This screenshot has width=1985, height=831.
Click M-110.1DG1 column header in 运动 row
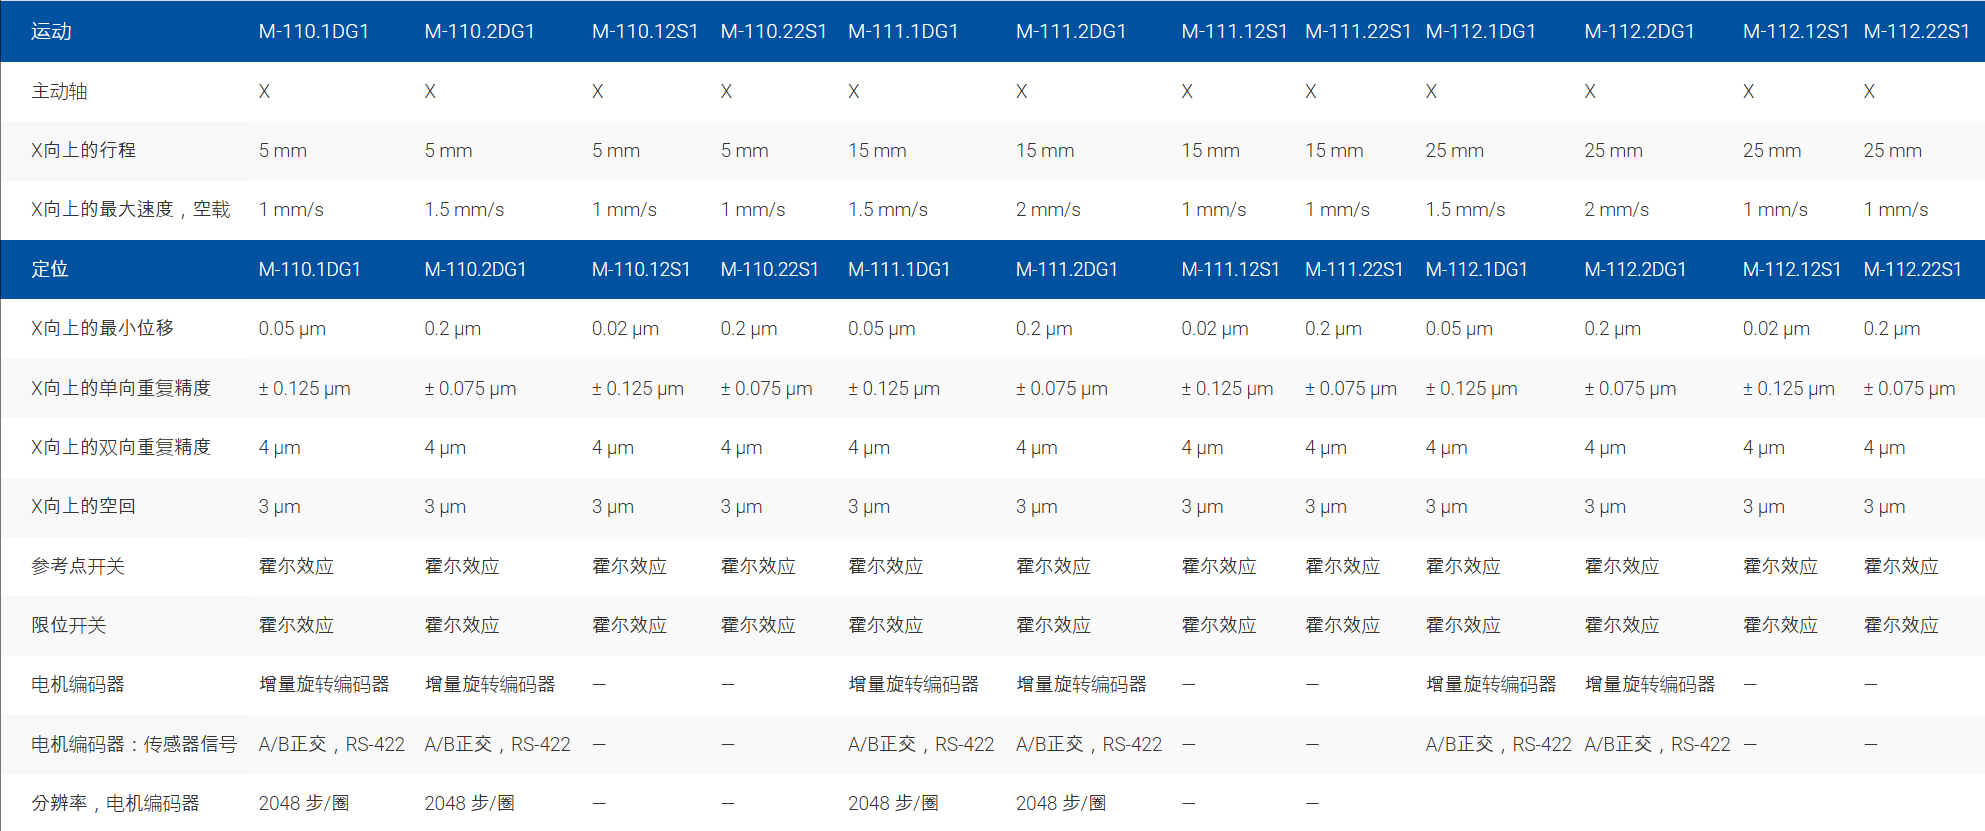coord(313,32)
